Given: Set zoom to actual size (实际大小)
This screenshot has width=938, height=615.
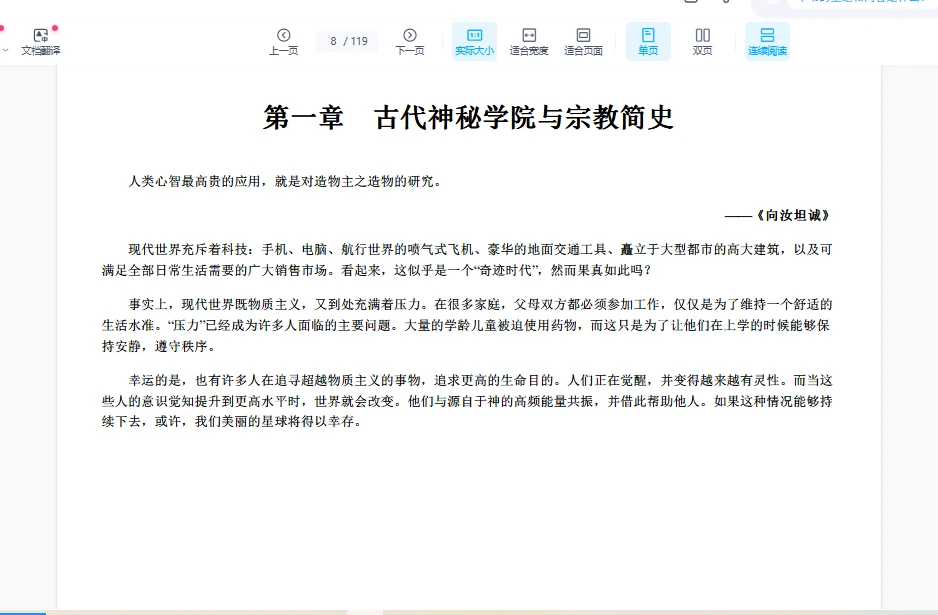Looking at the screenshot, I should (x=474, y=41).
